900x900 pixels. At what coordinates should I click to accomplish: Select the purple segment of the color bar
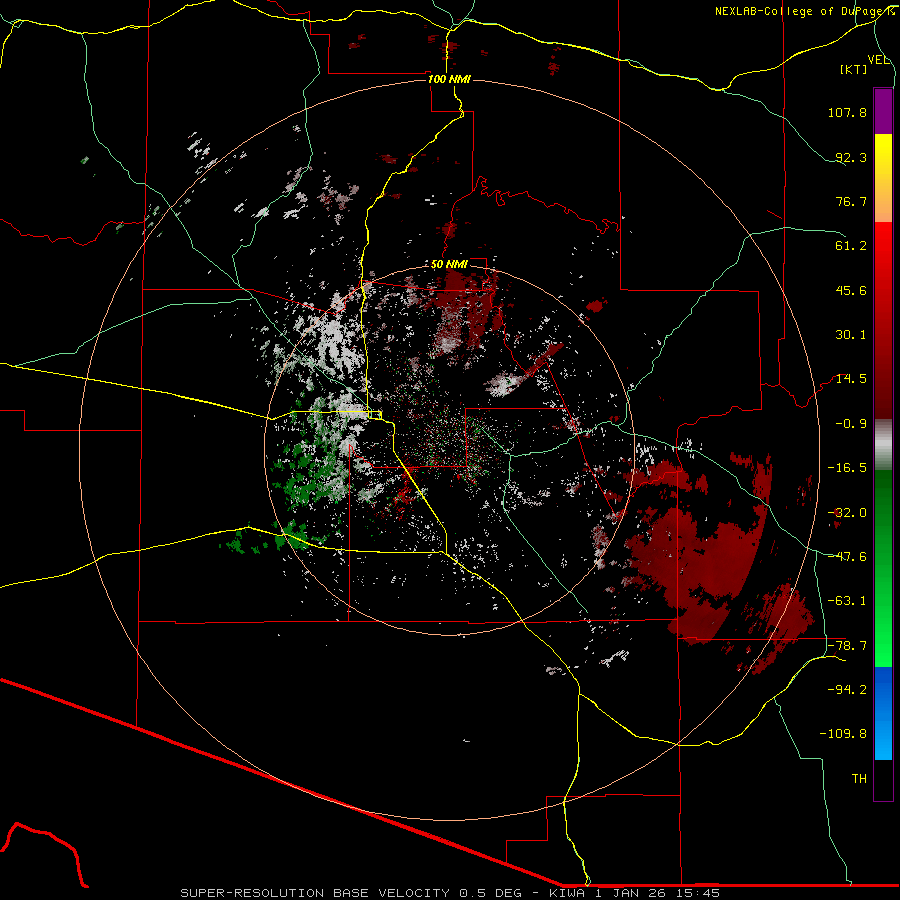[883, 111]
